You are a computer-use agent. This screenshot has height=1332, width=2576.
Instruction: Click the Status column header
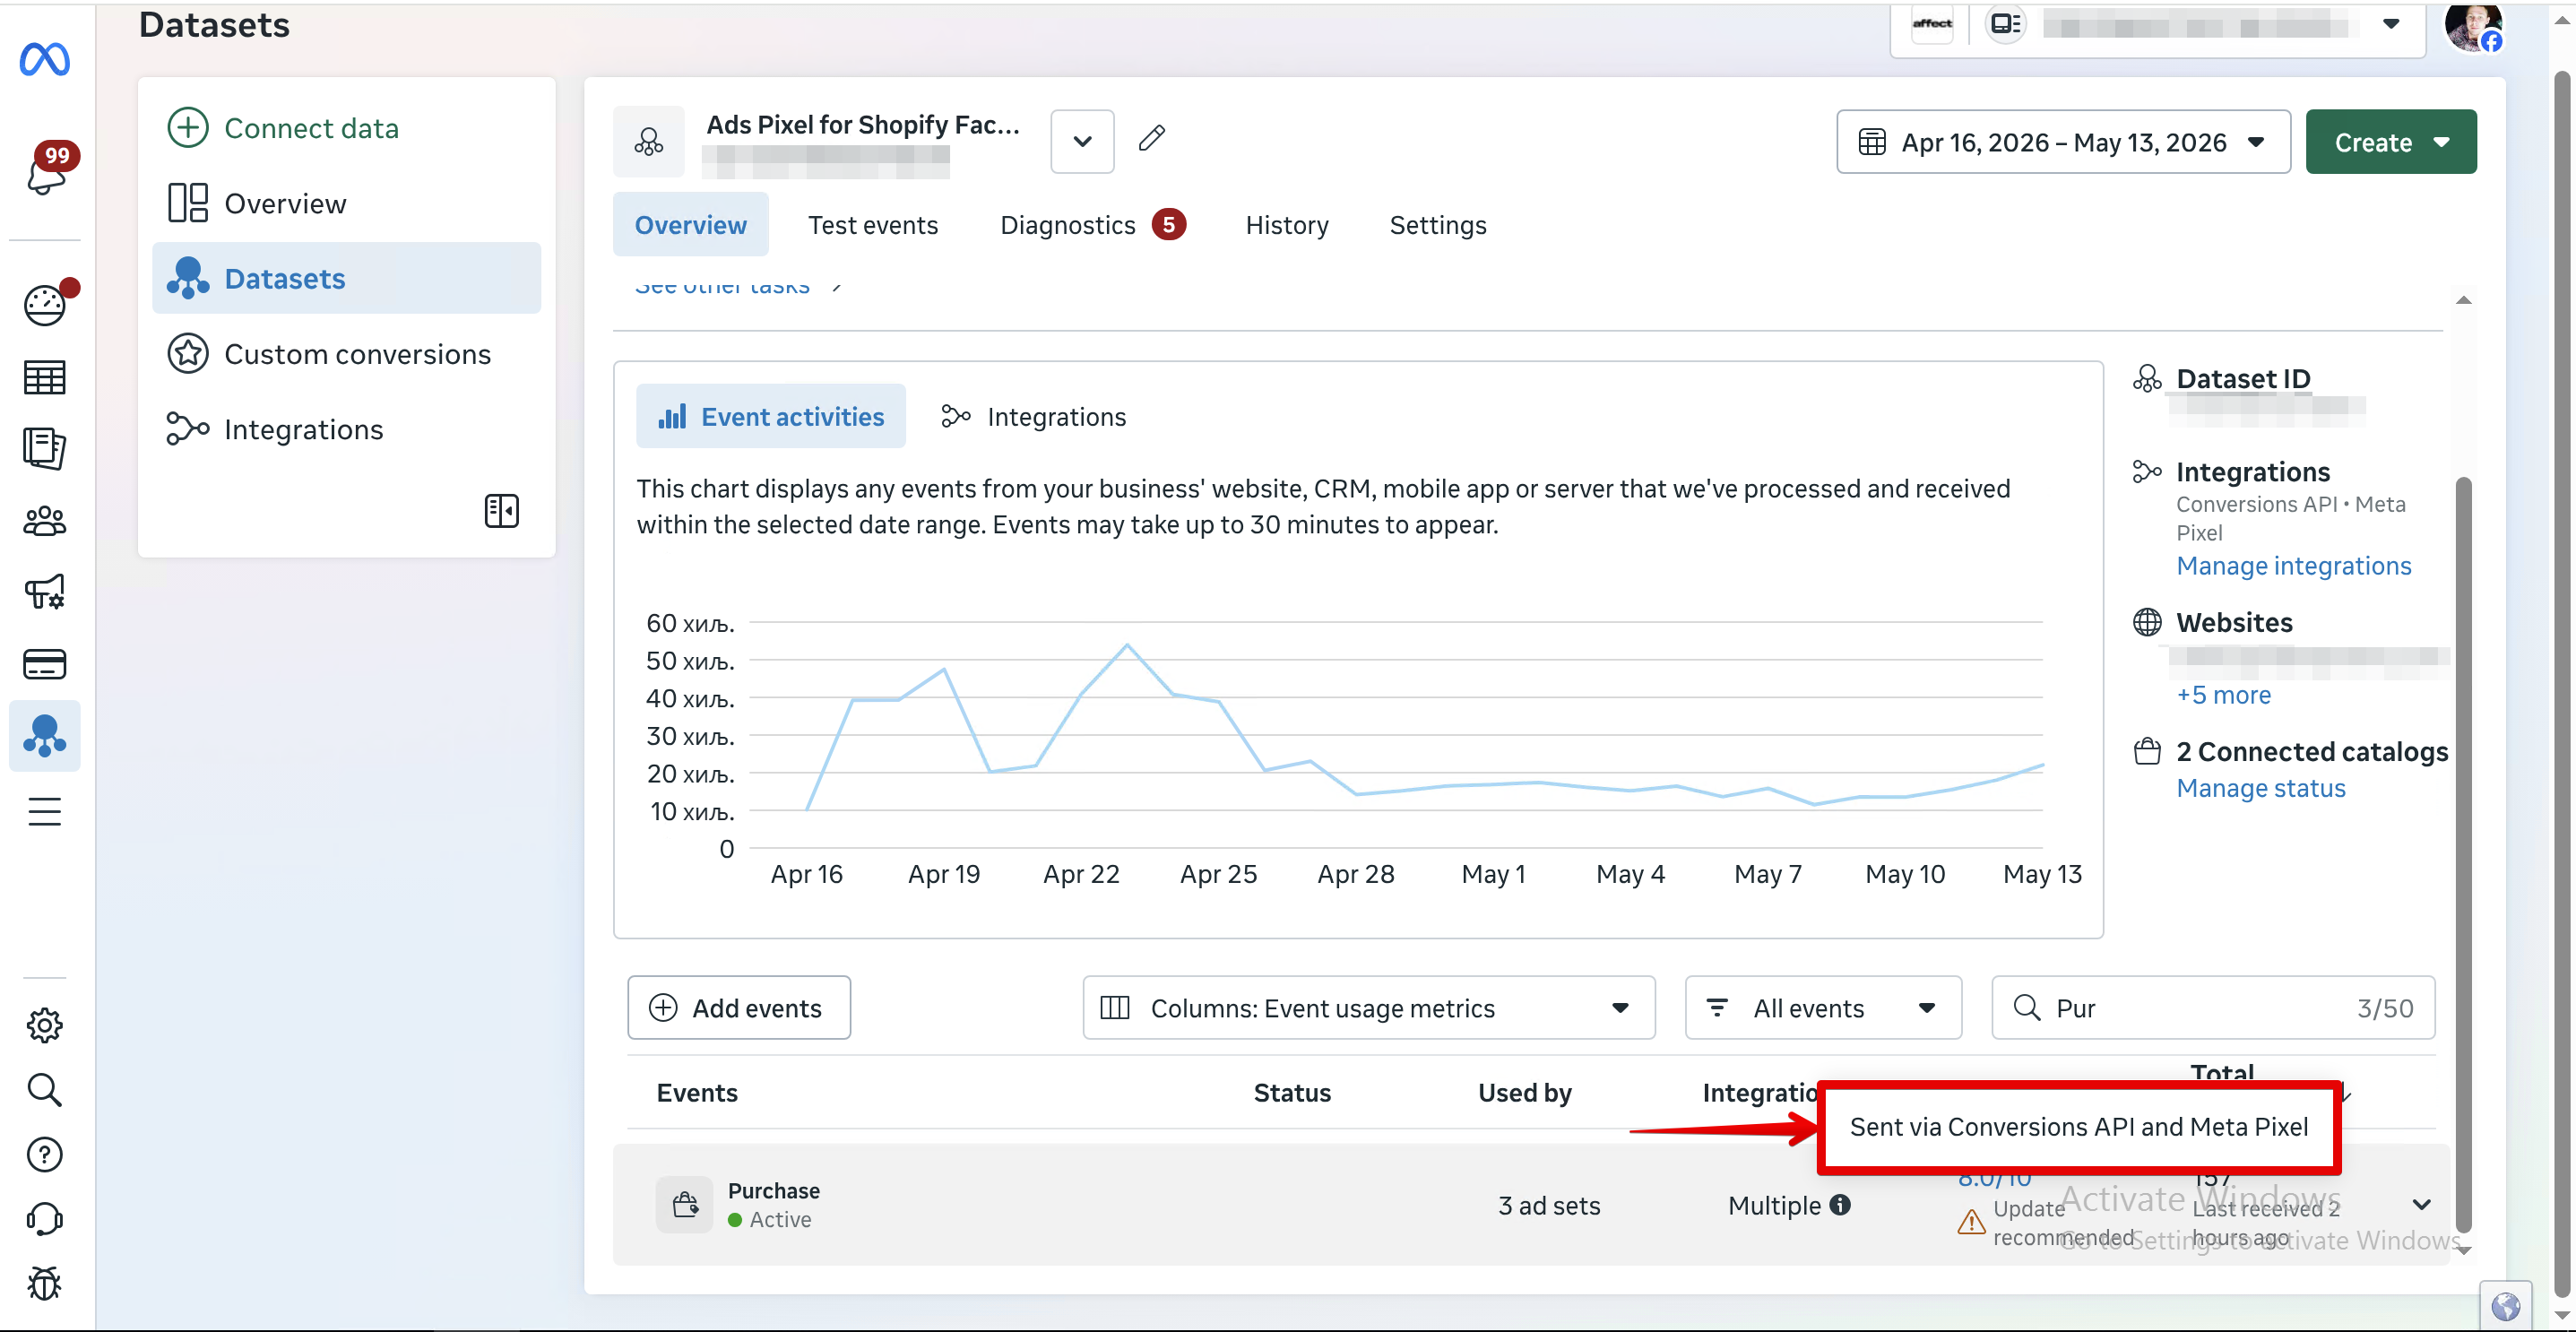coord(1291,1092)
